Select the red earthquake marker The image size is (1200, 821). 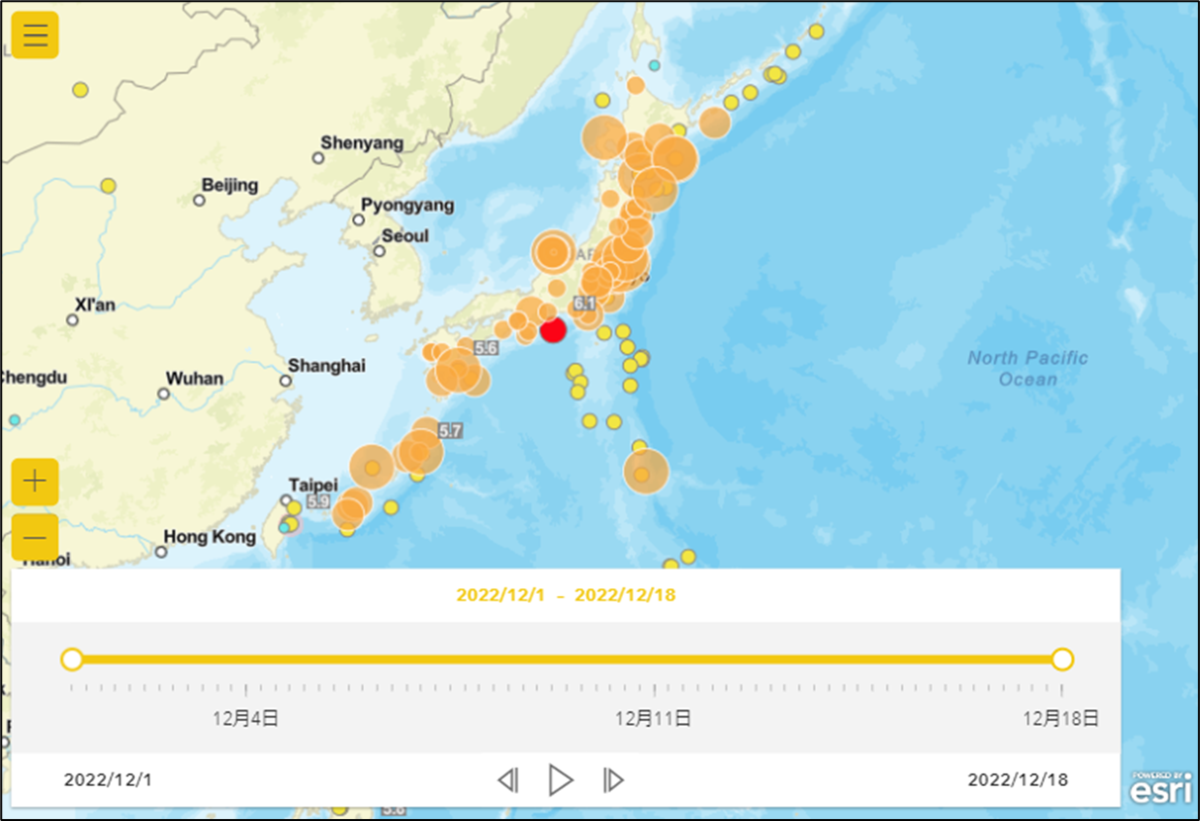pos(553,331)
